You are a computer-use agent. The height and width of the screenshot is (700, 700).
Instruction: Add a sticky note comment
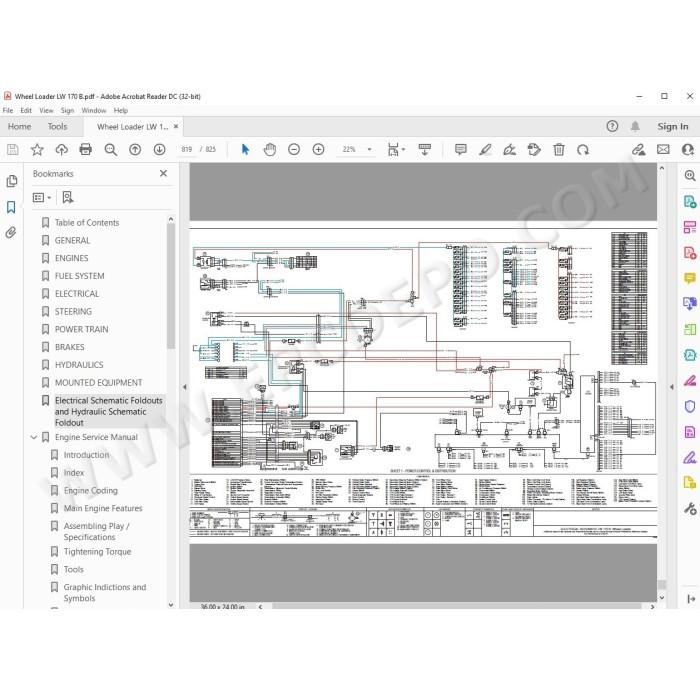pos(461,150)
